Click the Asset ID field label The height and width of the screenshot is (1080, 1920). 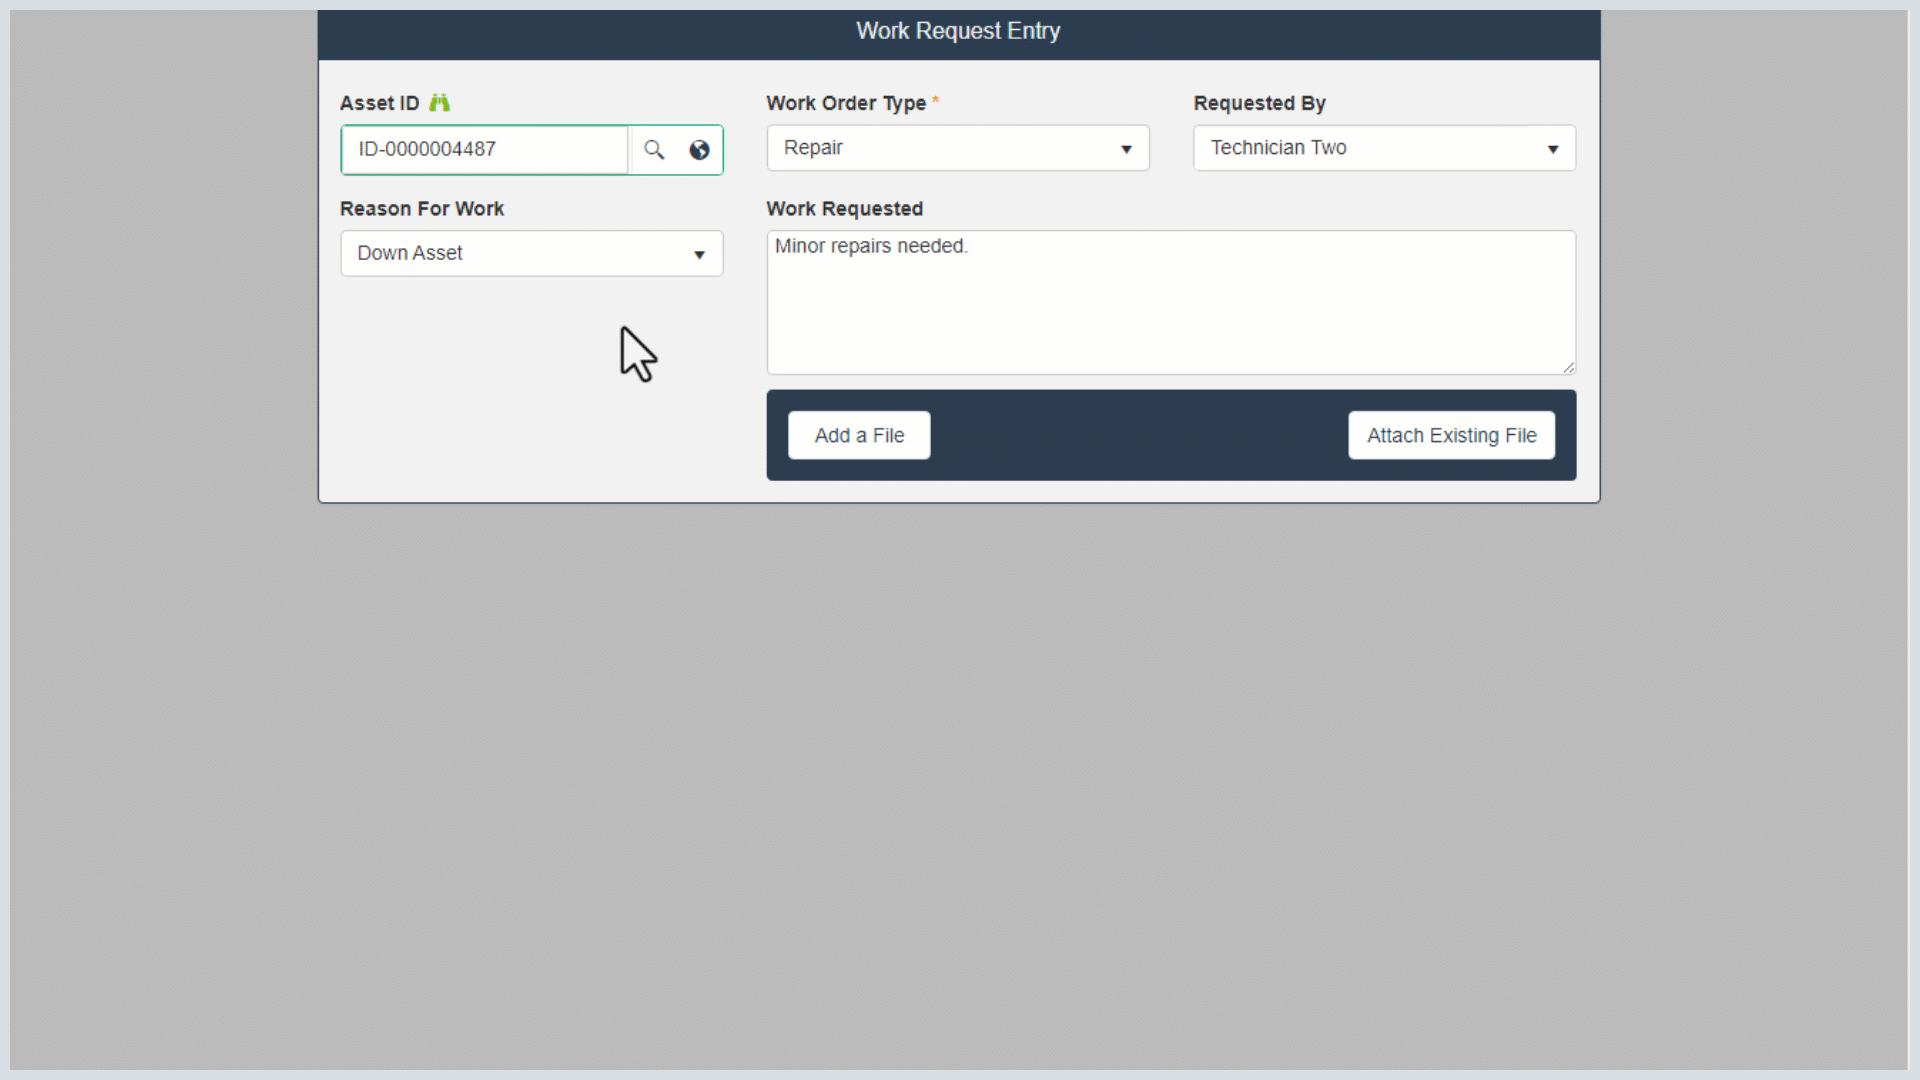[x=380, y=104]
